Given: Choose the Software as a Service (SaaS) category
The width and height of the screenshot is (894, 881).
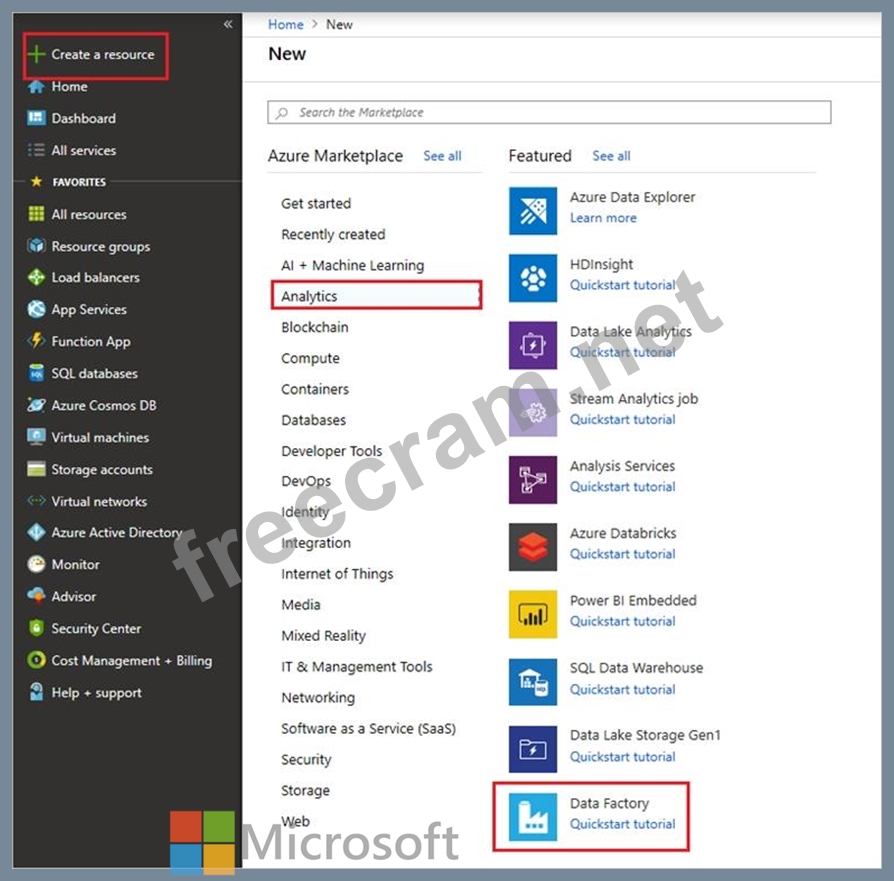Looking at the screenshot, I should click(368, 728).
